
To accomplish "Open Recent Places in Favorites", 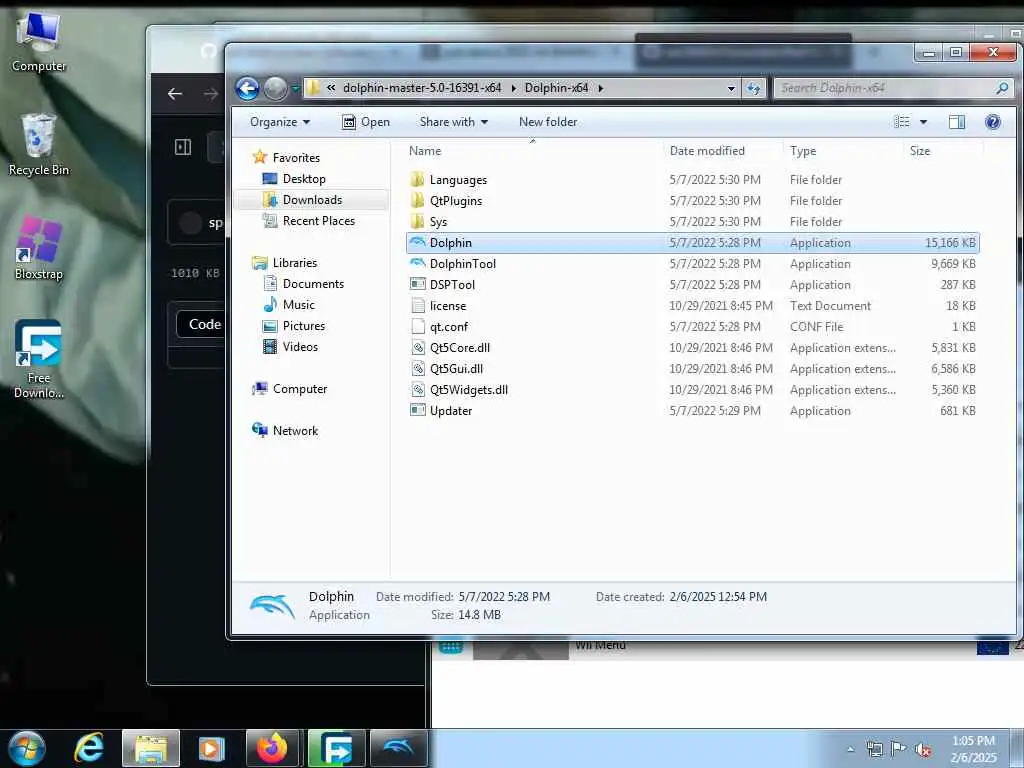I will [319, 221].
